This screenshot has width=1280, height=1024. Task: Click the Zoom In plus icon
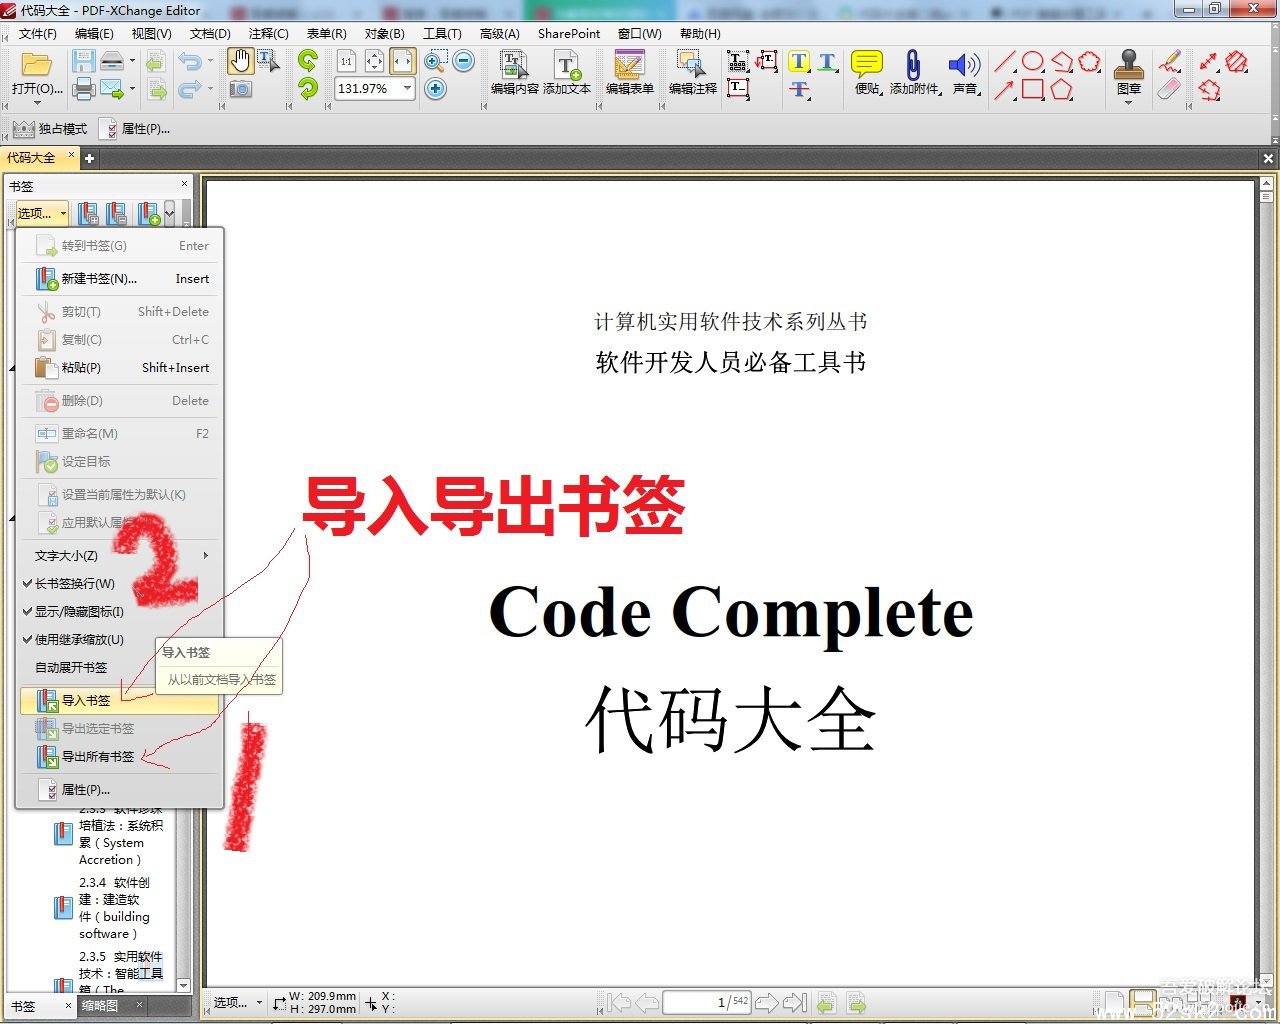pyautogui.click(x=436, y=89)
